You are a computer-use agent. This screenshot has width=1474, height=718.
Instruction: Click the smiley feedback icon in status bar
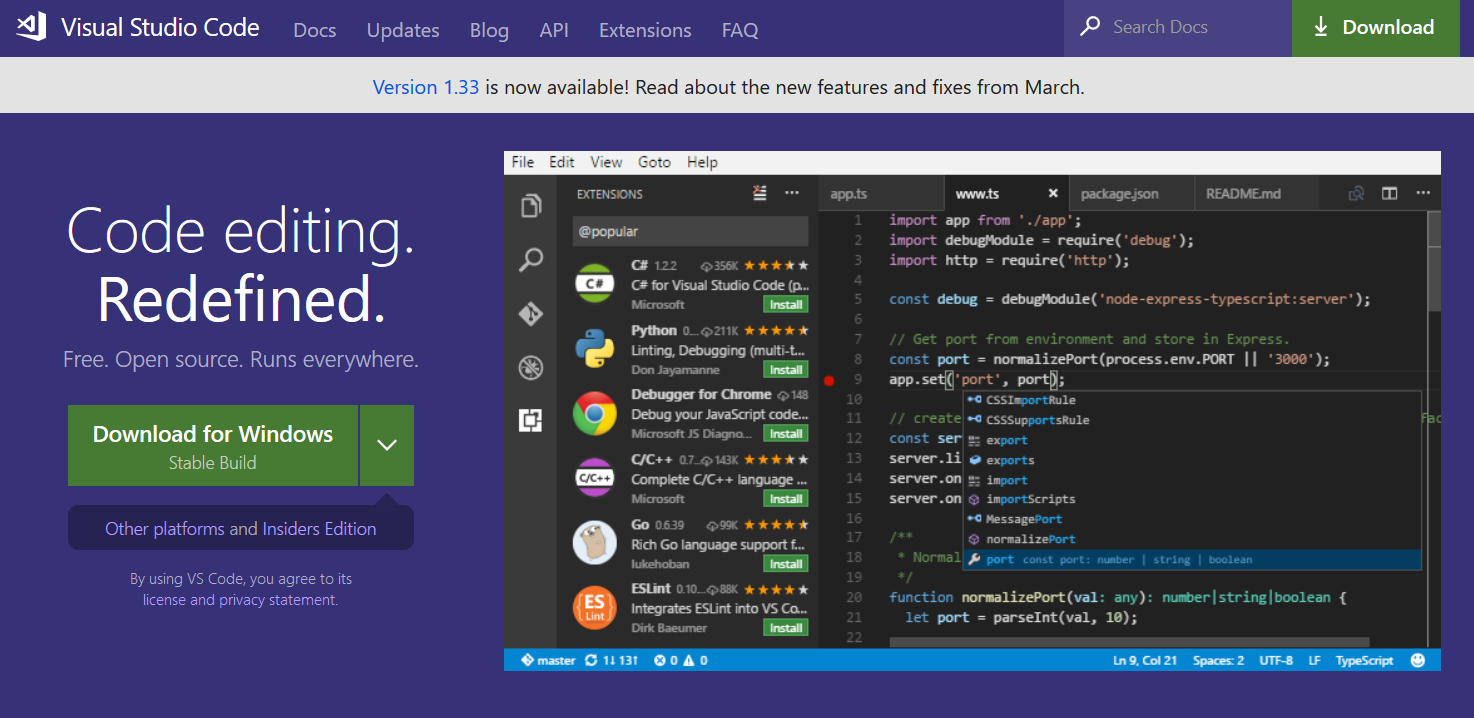point(1417,660)
